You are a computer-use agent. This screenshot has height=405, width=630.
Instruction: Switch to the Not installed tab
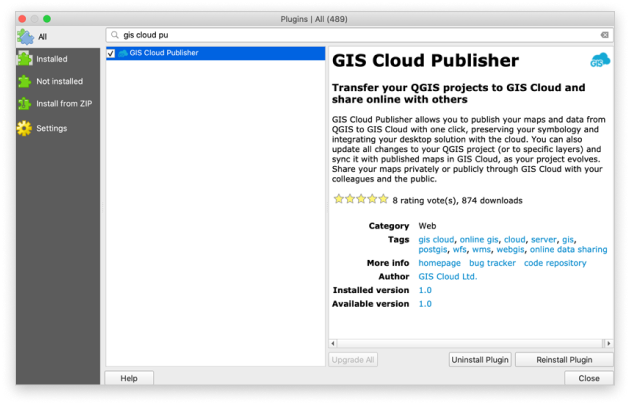[58, 81]
